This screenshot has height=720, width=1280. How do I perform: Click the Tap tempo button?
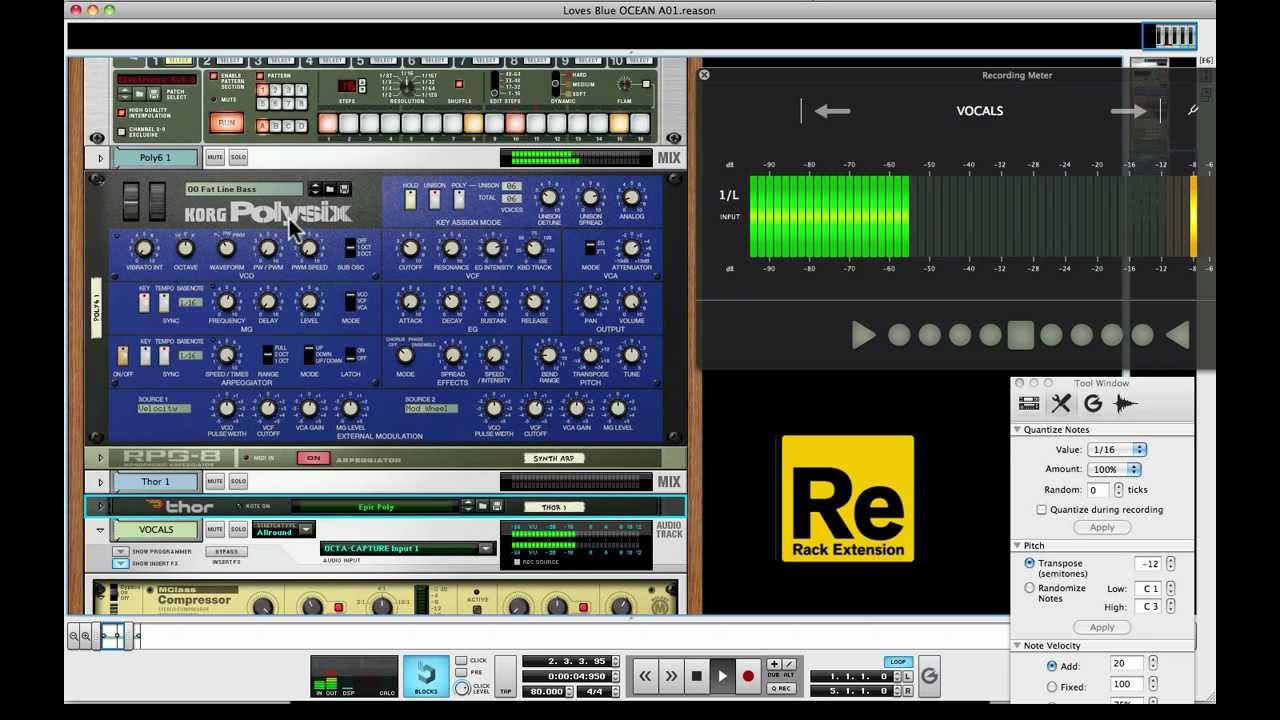pos(506,677)
